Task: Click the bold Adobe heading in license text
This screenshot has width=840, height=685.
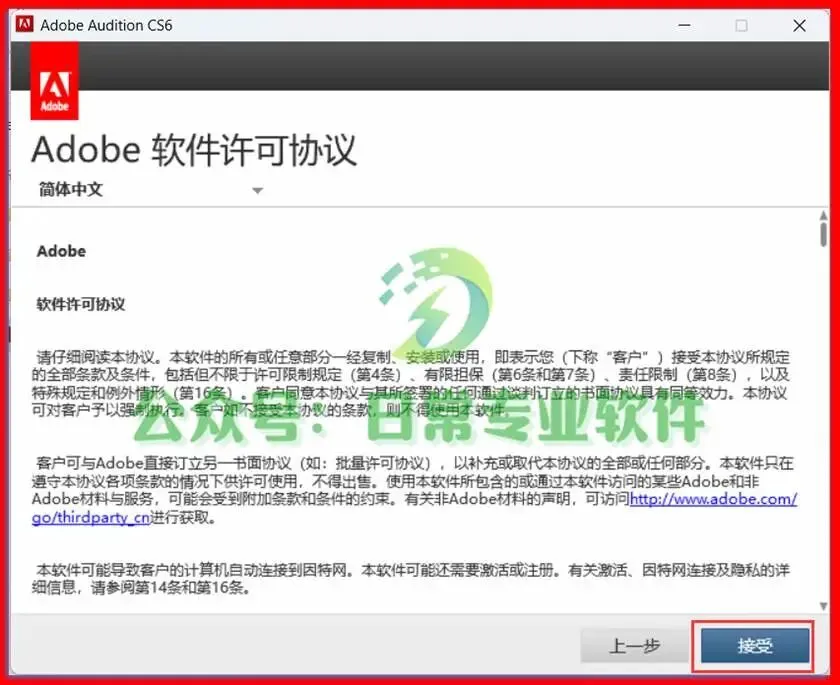Action: (61, 251)
